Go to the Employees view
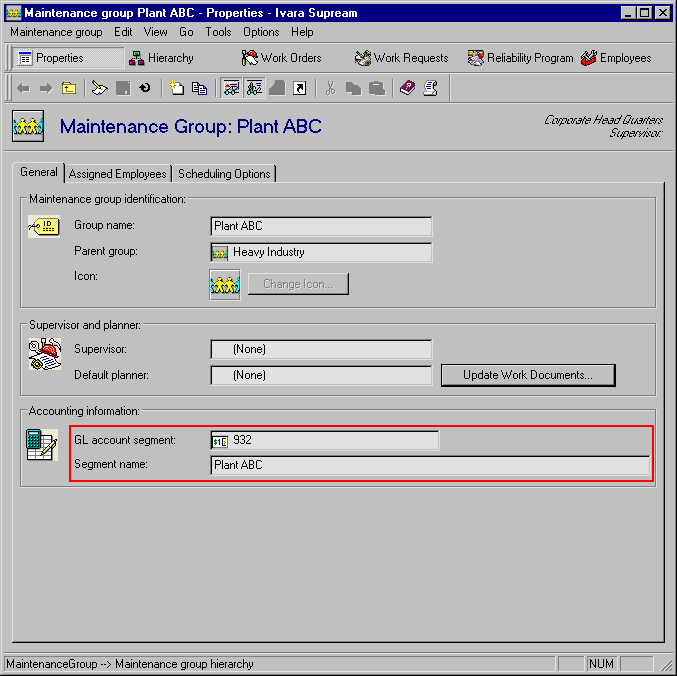Viewport: 677px width, 676px height. [616, 58]
